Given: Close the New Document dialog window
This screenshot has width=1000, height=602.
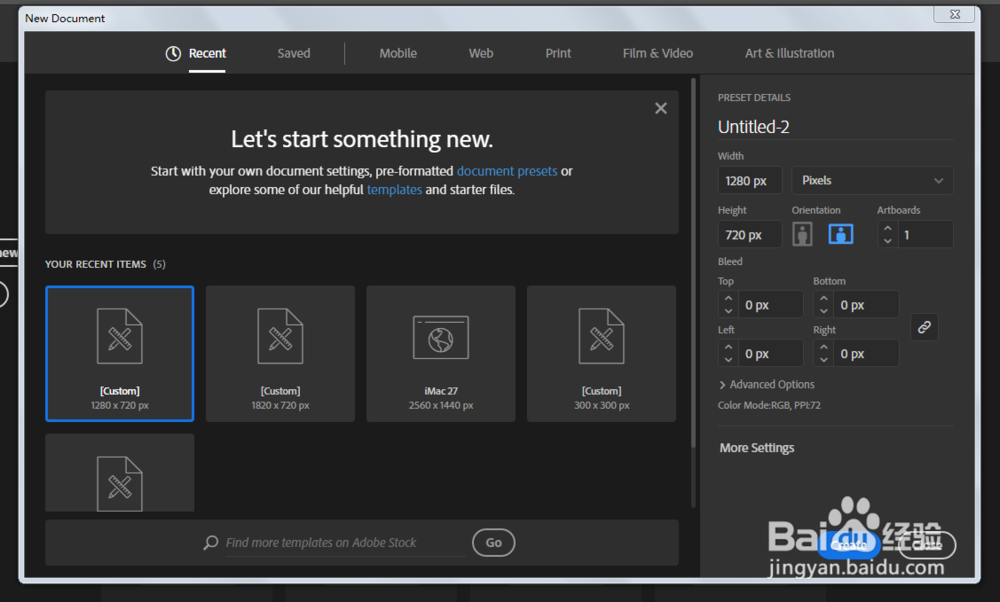Looking at the screenshot, I should click(954, 14).
